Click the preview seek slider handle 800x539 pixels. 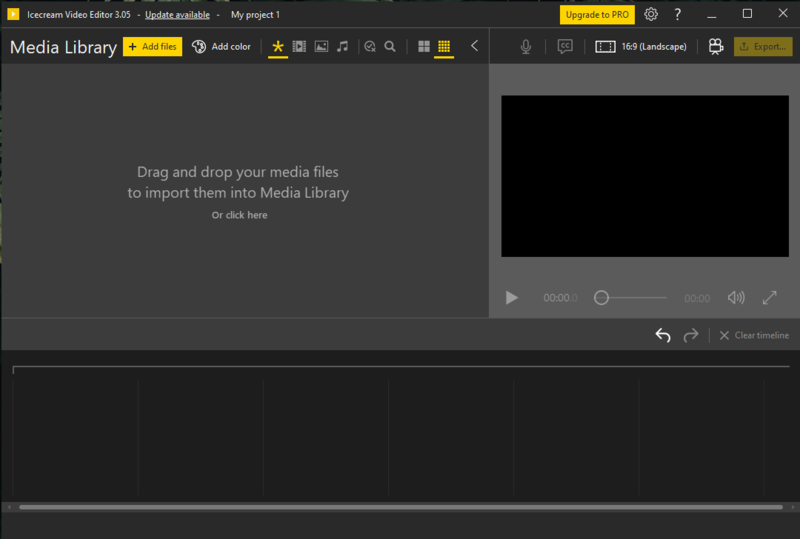602,298
